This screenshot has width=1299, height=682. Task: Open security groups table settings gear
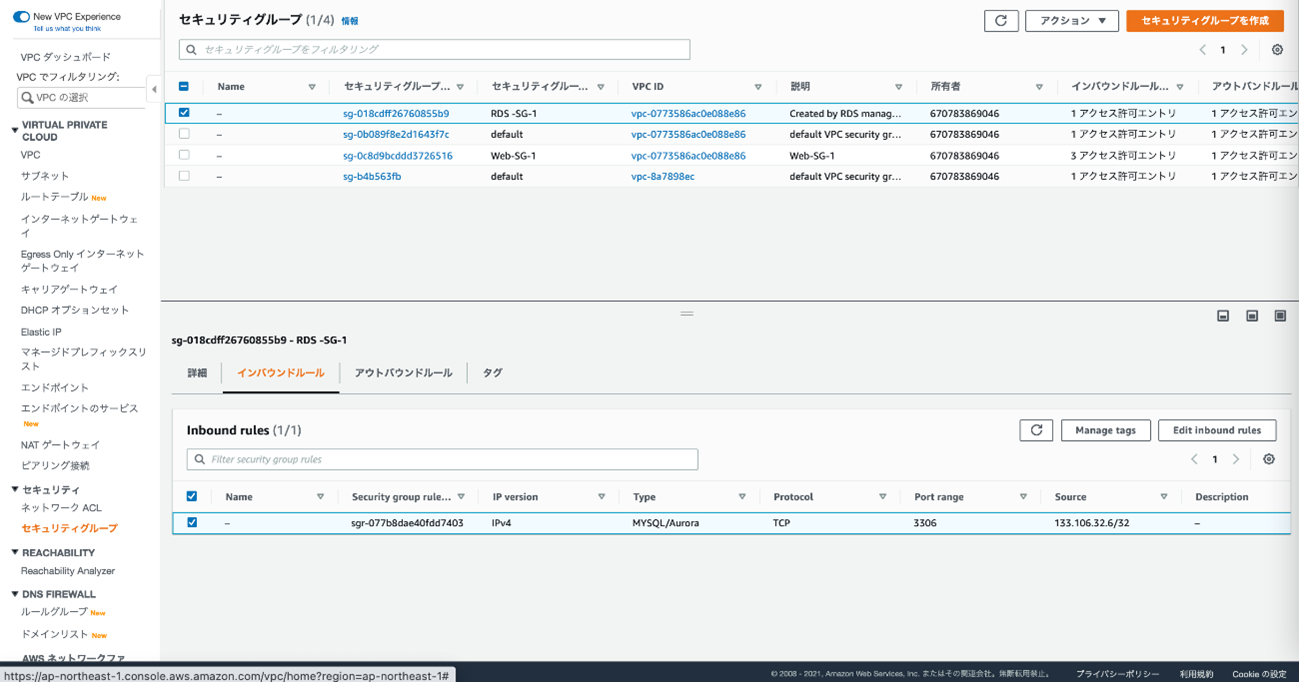click(1277, 50)
